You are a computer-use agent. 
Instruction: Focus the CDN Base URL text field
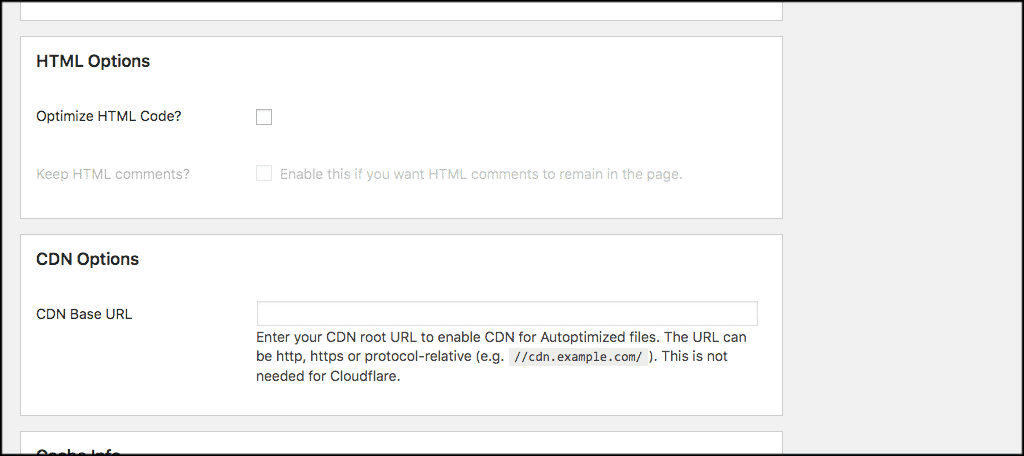tap(507, 314)
